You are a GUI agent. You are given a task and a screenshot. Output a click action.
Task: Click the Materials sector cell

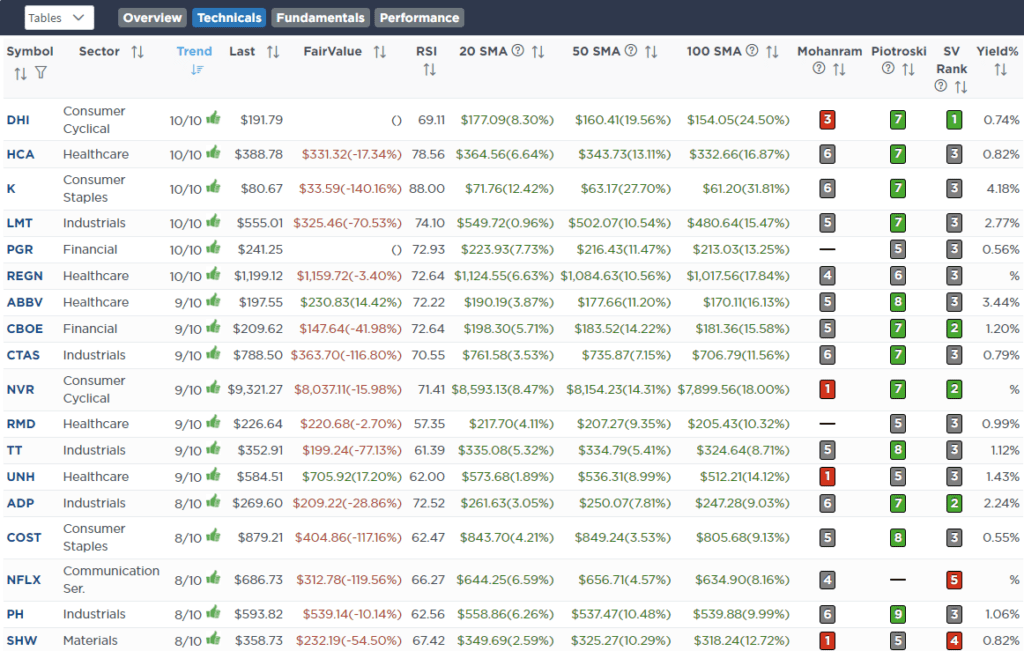tap(90, 641)
